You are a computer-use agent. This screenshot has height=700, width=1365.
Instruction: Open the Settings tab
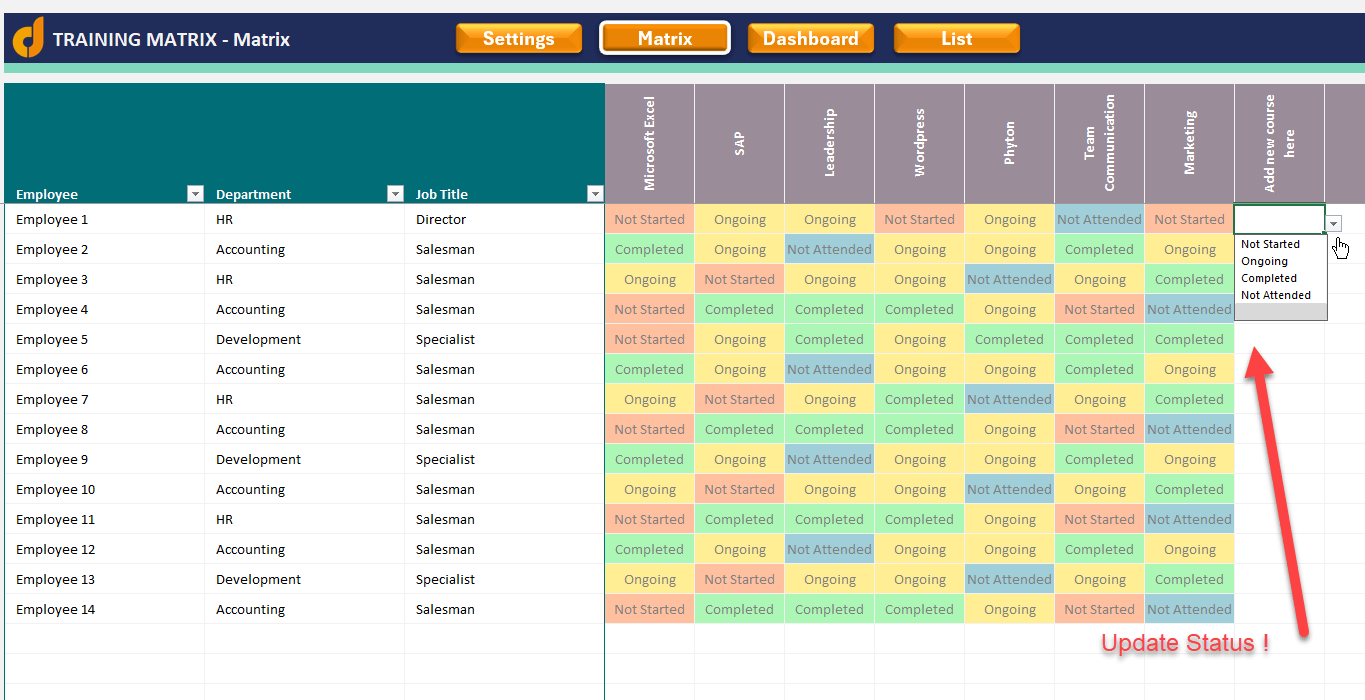[x=519, y=38]
